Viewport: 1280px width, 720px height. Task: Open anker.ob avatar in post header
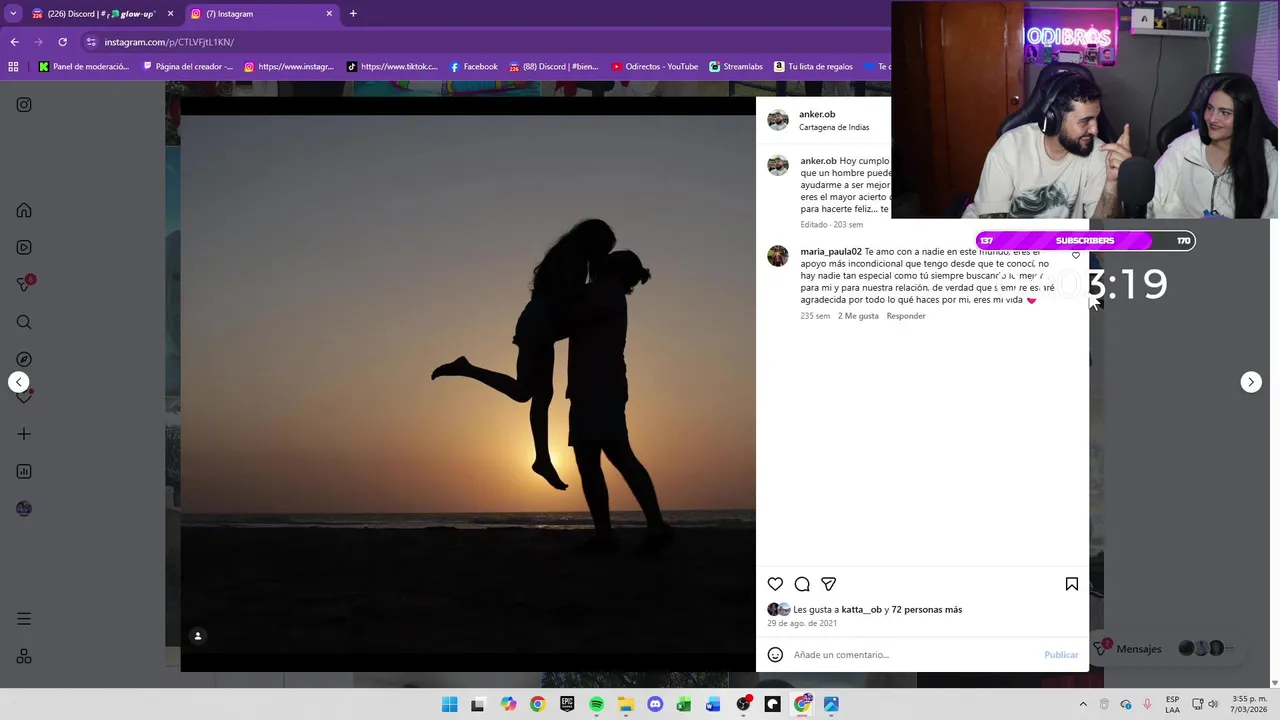[778, 120]
